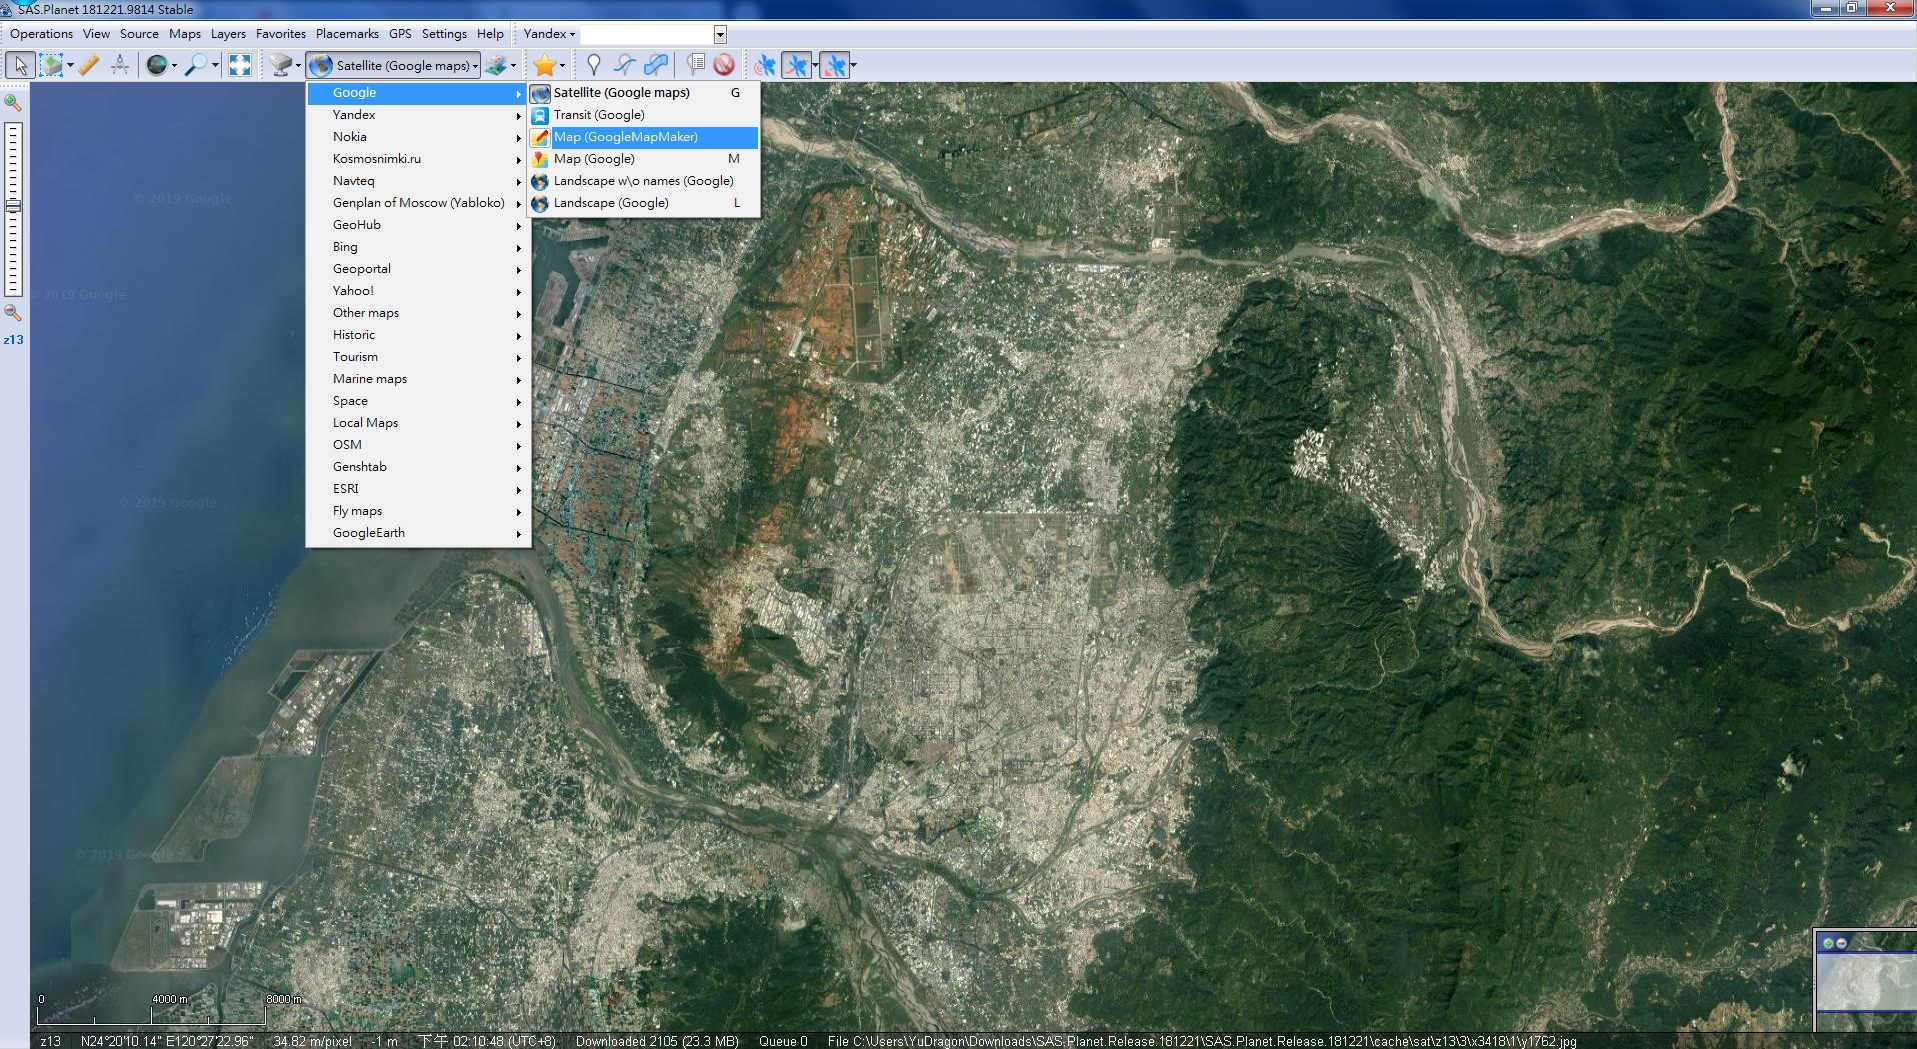
Task: Click the map layers icon
Action: click(496, 66)
